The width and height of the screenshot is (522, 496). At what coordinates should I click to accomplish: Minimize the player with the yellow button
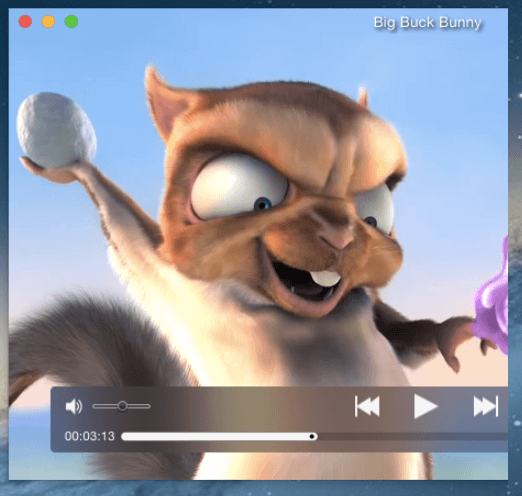(48, 22)
